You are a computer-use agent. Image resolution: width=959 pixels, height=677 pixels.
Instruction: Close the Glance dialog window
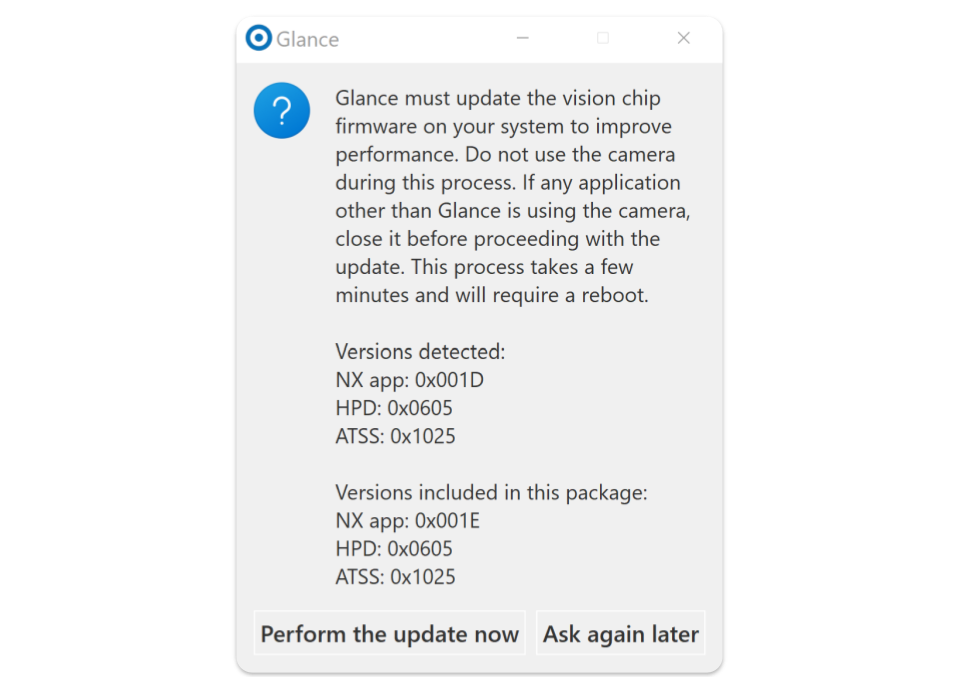coord(684,38)
